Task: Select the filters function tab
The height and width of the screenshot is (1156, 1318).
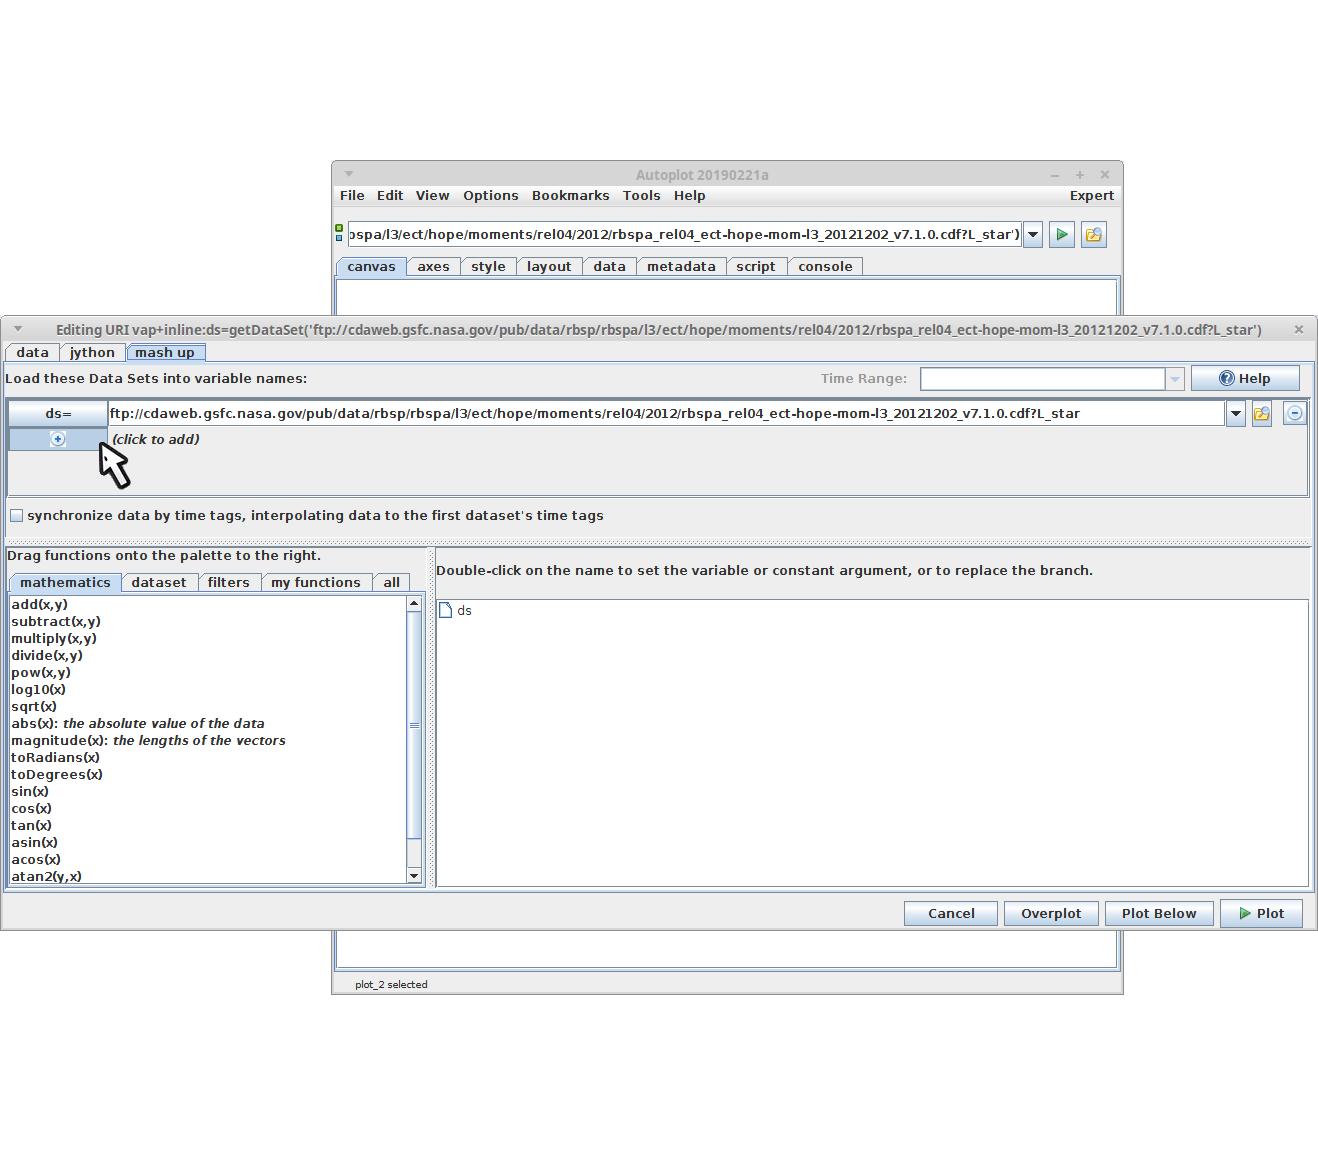Action: coord(228,582)
